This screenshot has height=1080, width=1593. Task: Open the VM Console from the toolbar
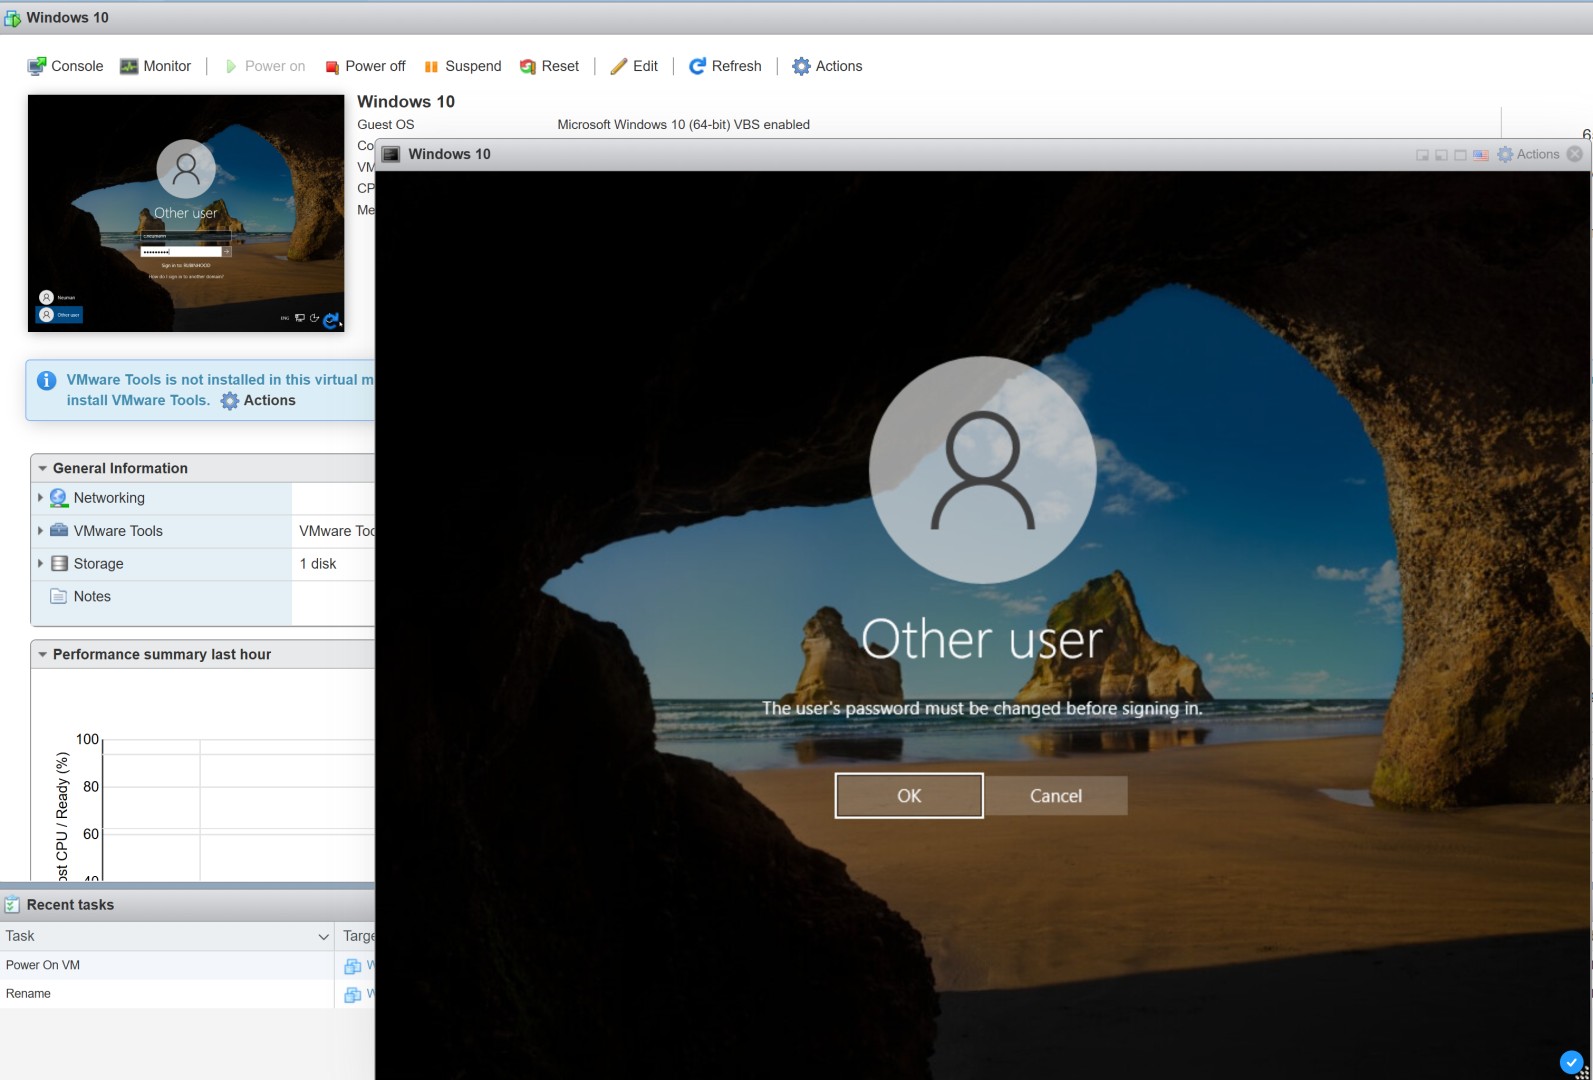click(65, 66)
